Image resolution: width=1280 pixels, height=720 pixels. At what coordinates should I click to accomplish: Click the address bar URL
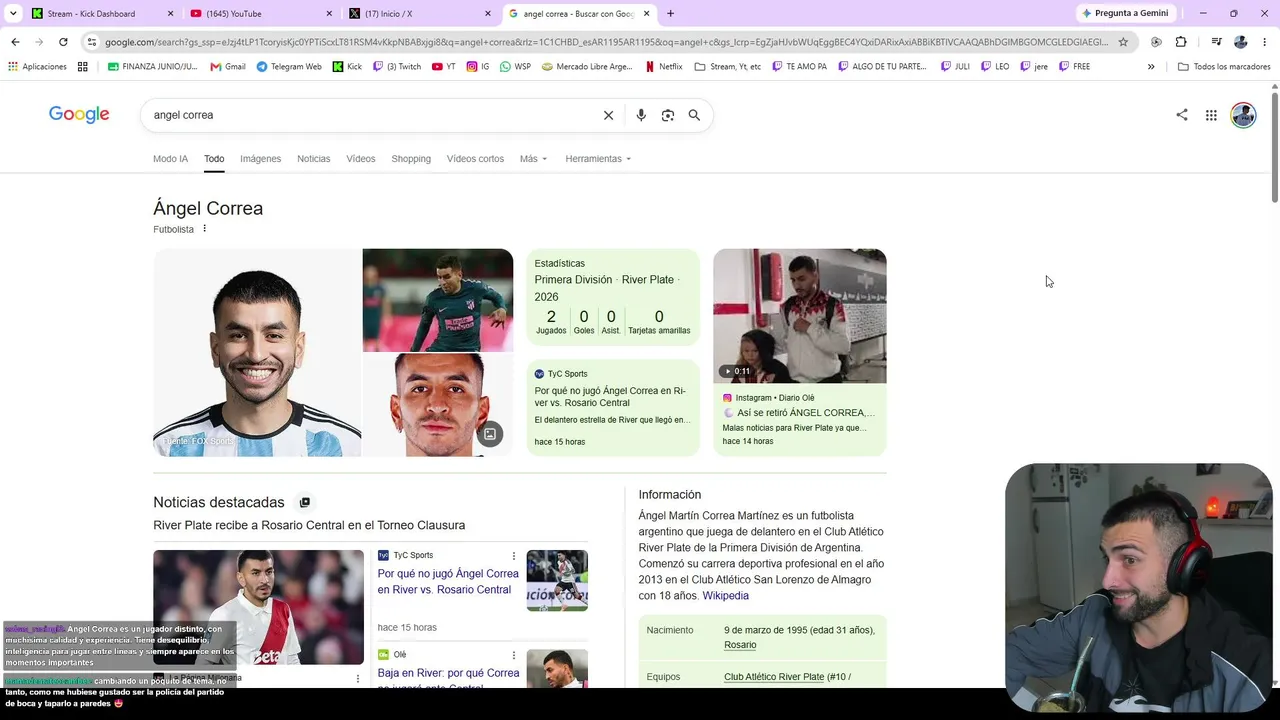point(606,42)
